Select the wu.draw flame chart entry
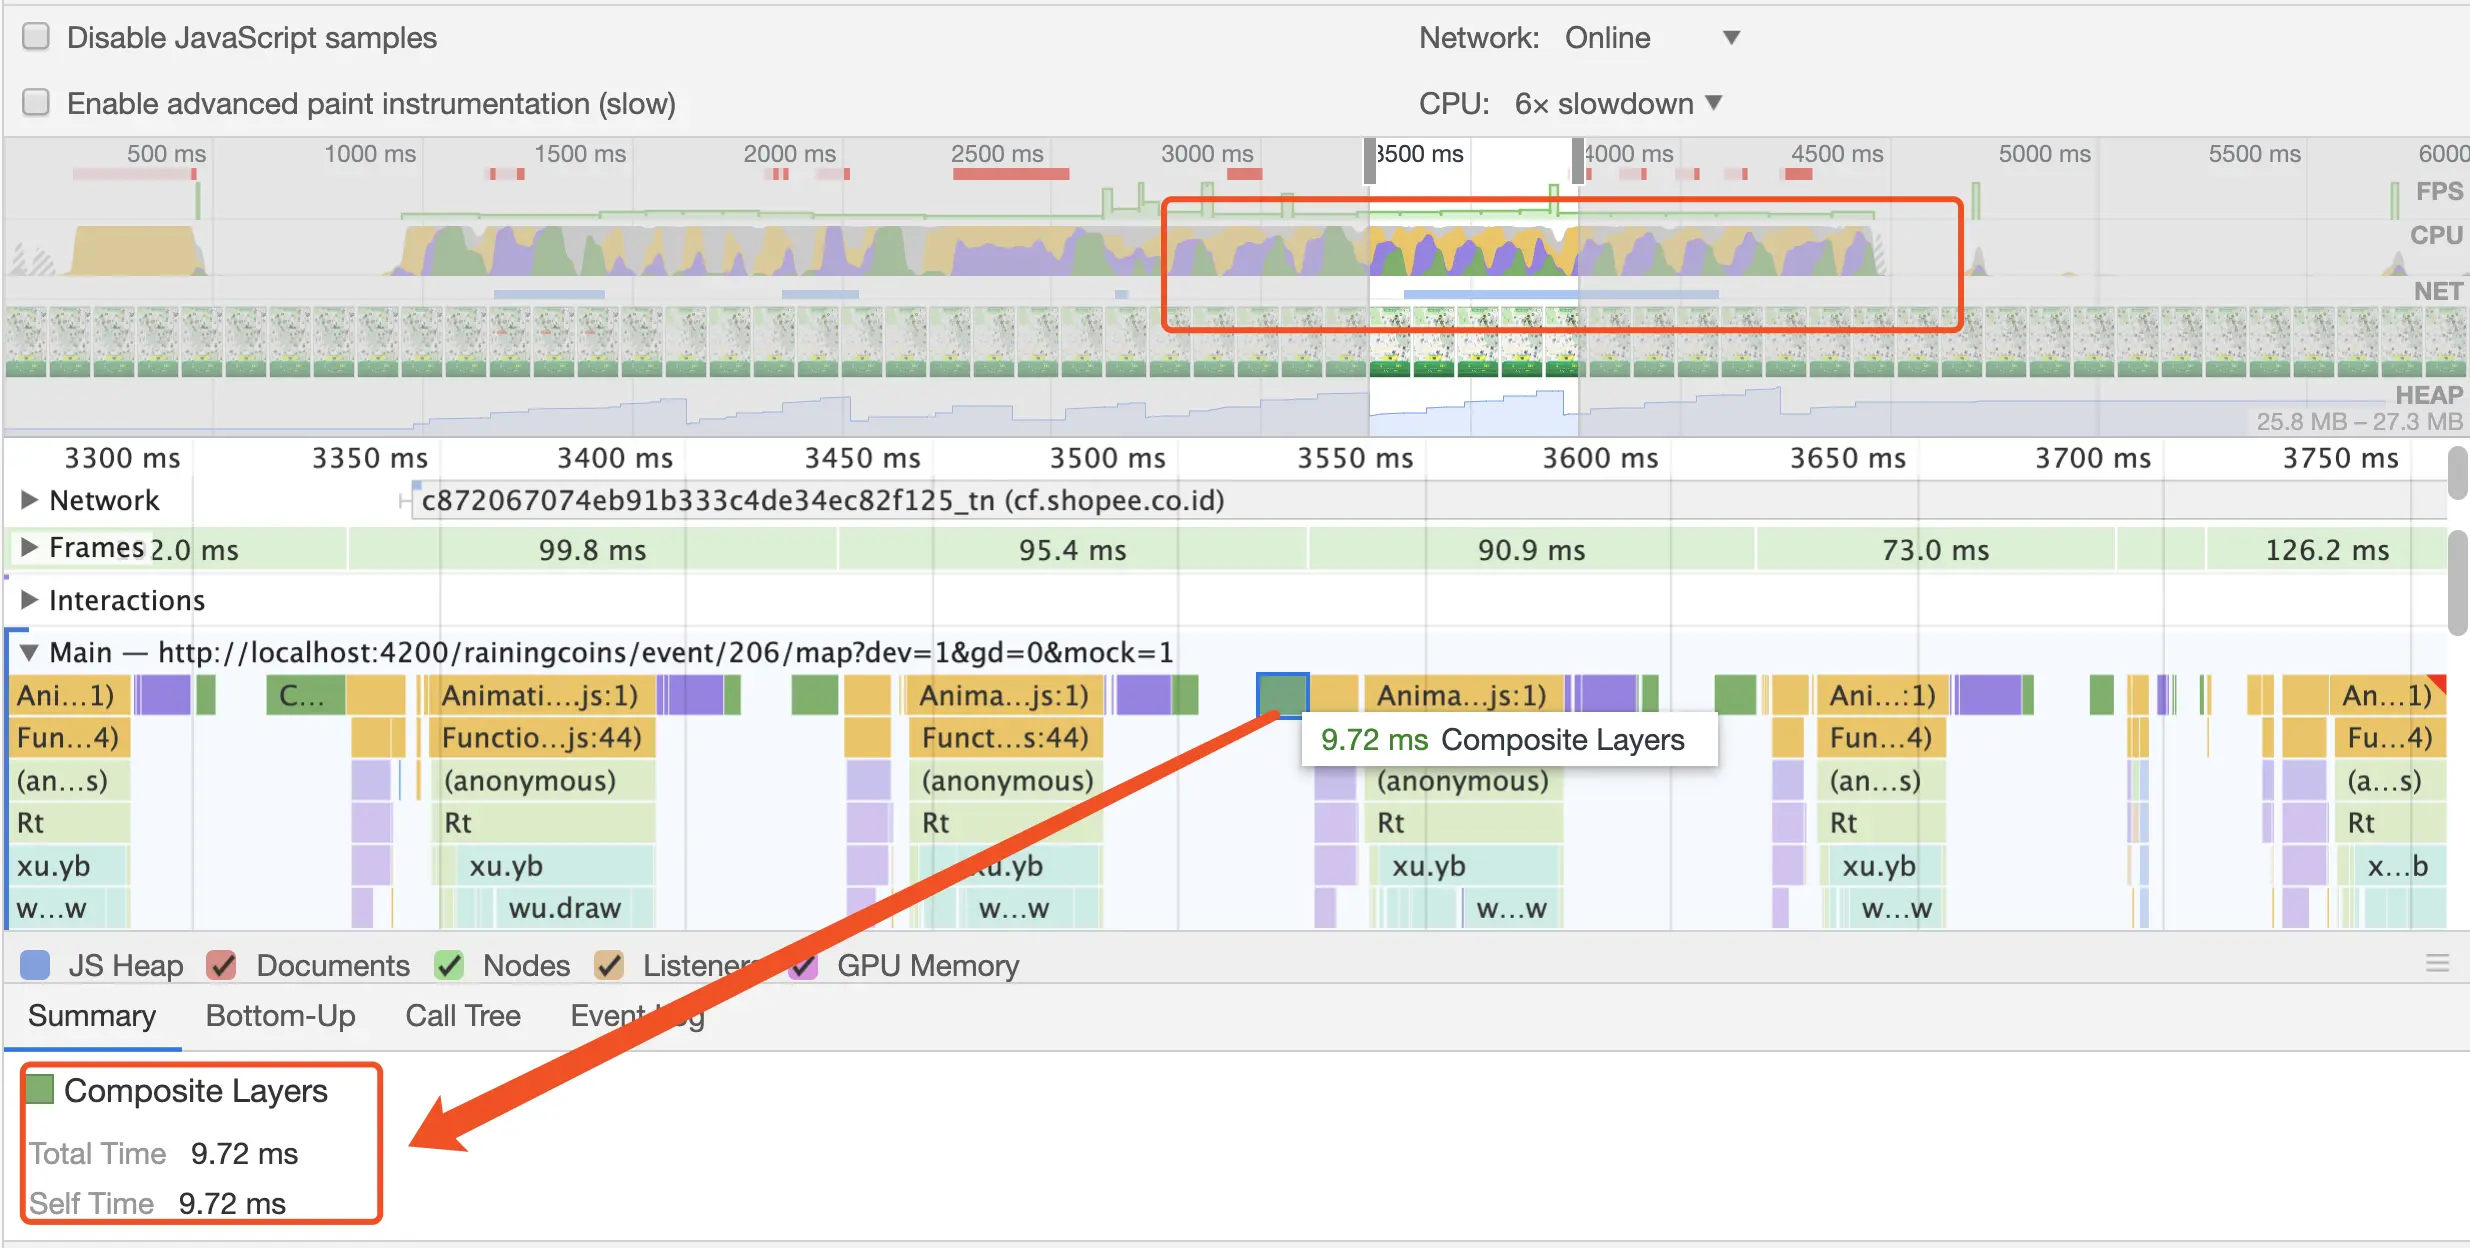This screenshot has height=1248, width=2470. pos(565,908)
